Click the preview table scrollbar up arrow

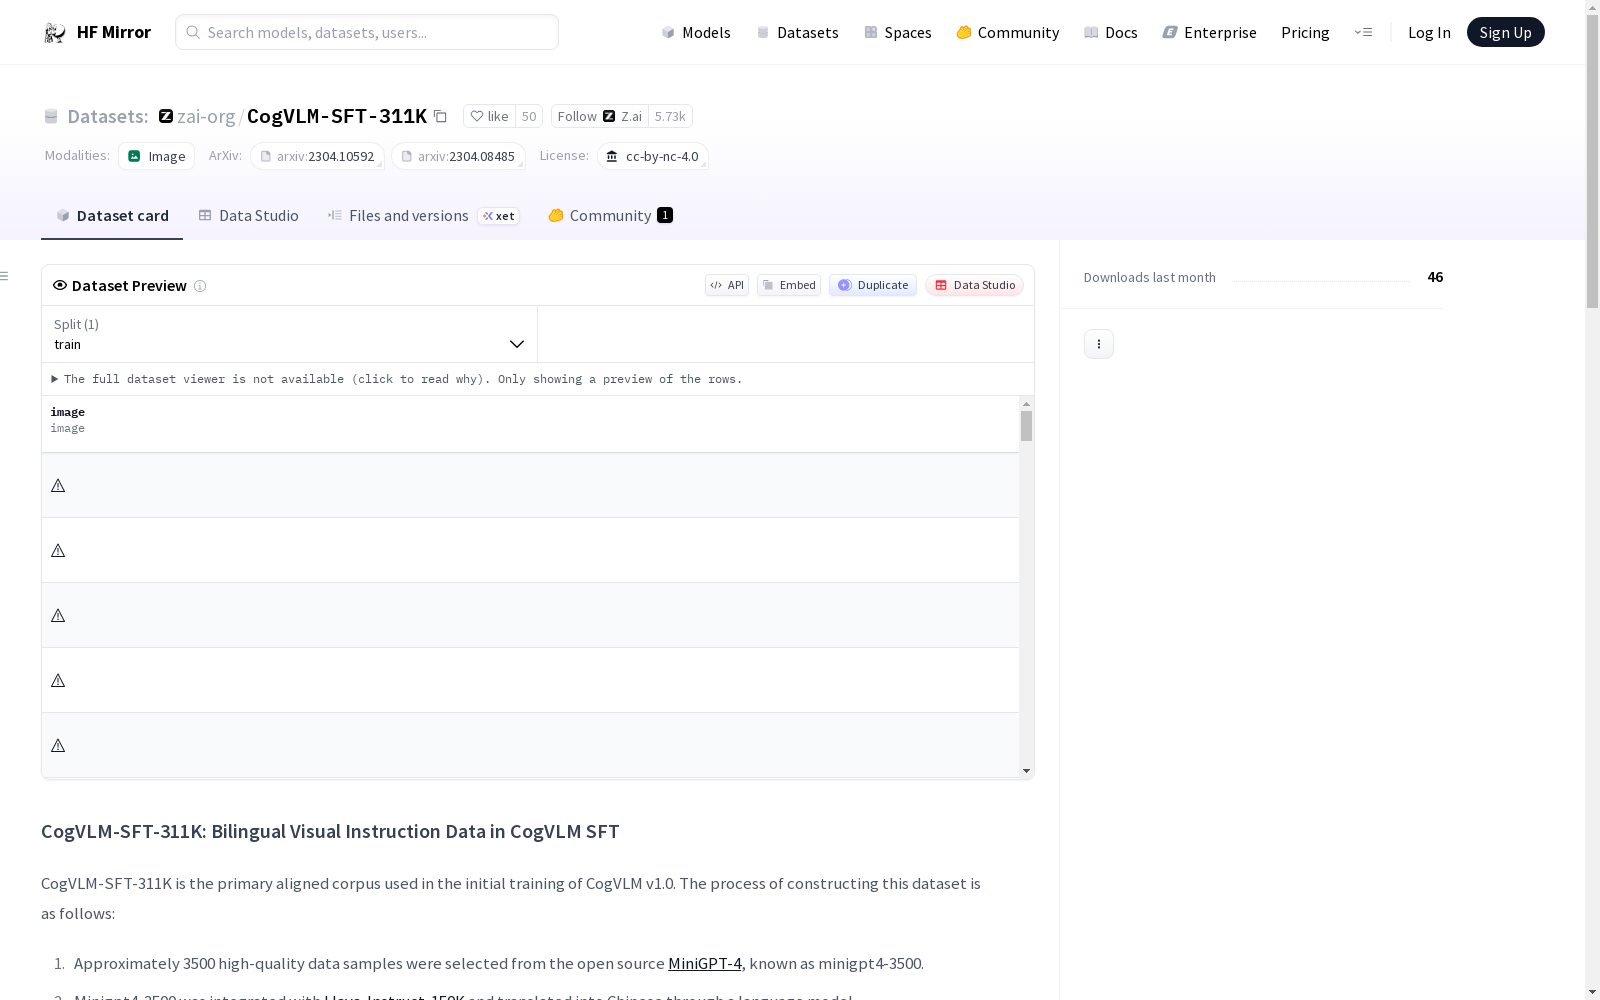pos(1026,404)
